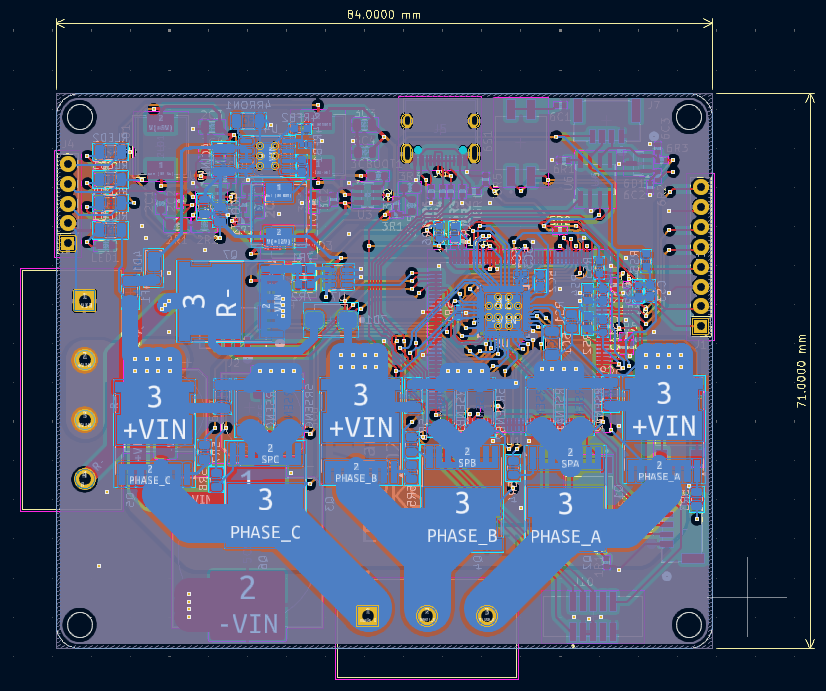Viewport: 826px width, 691px height.
Task: Click the square pad of left pin header
Action: 68,243
